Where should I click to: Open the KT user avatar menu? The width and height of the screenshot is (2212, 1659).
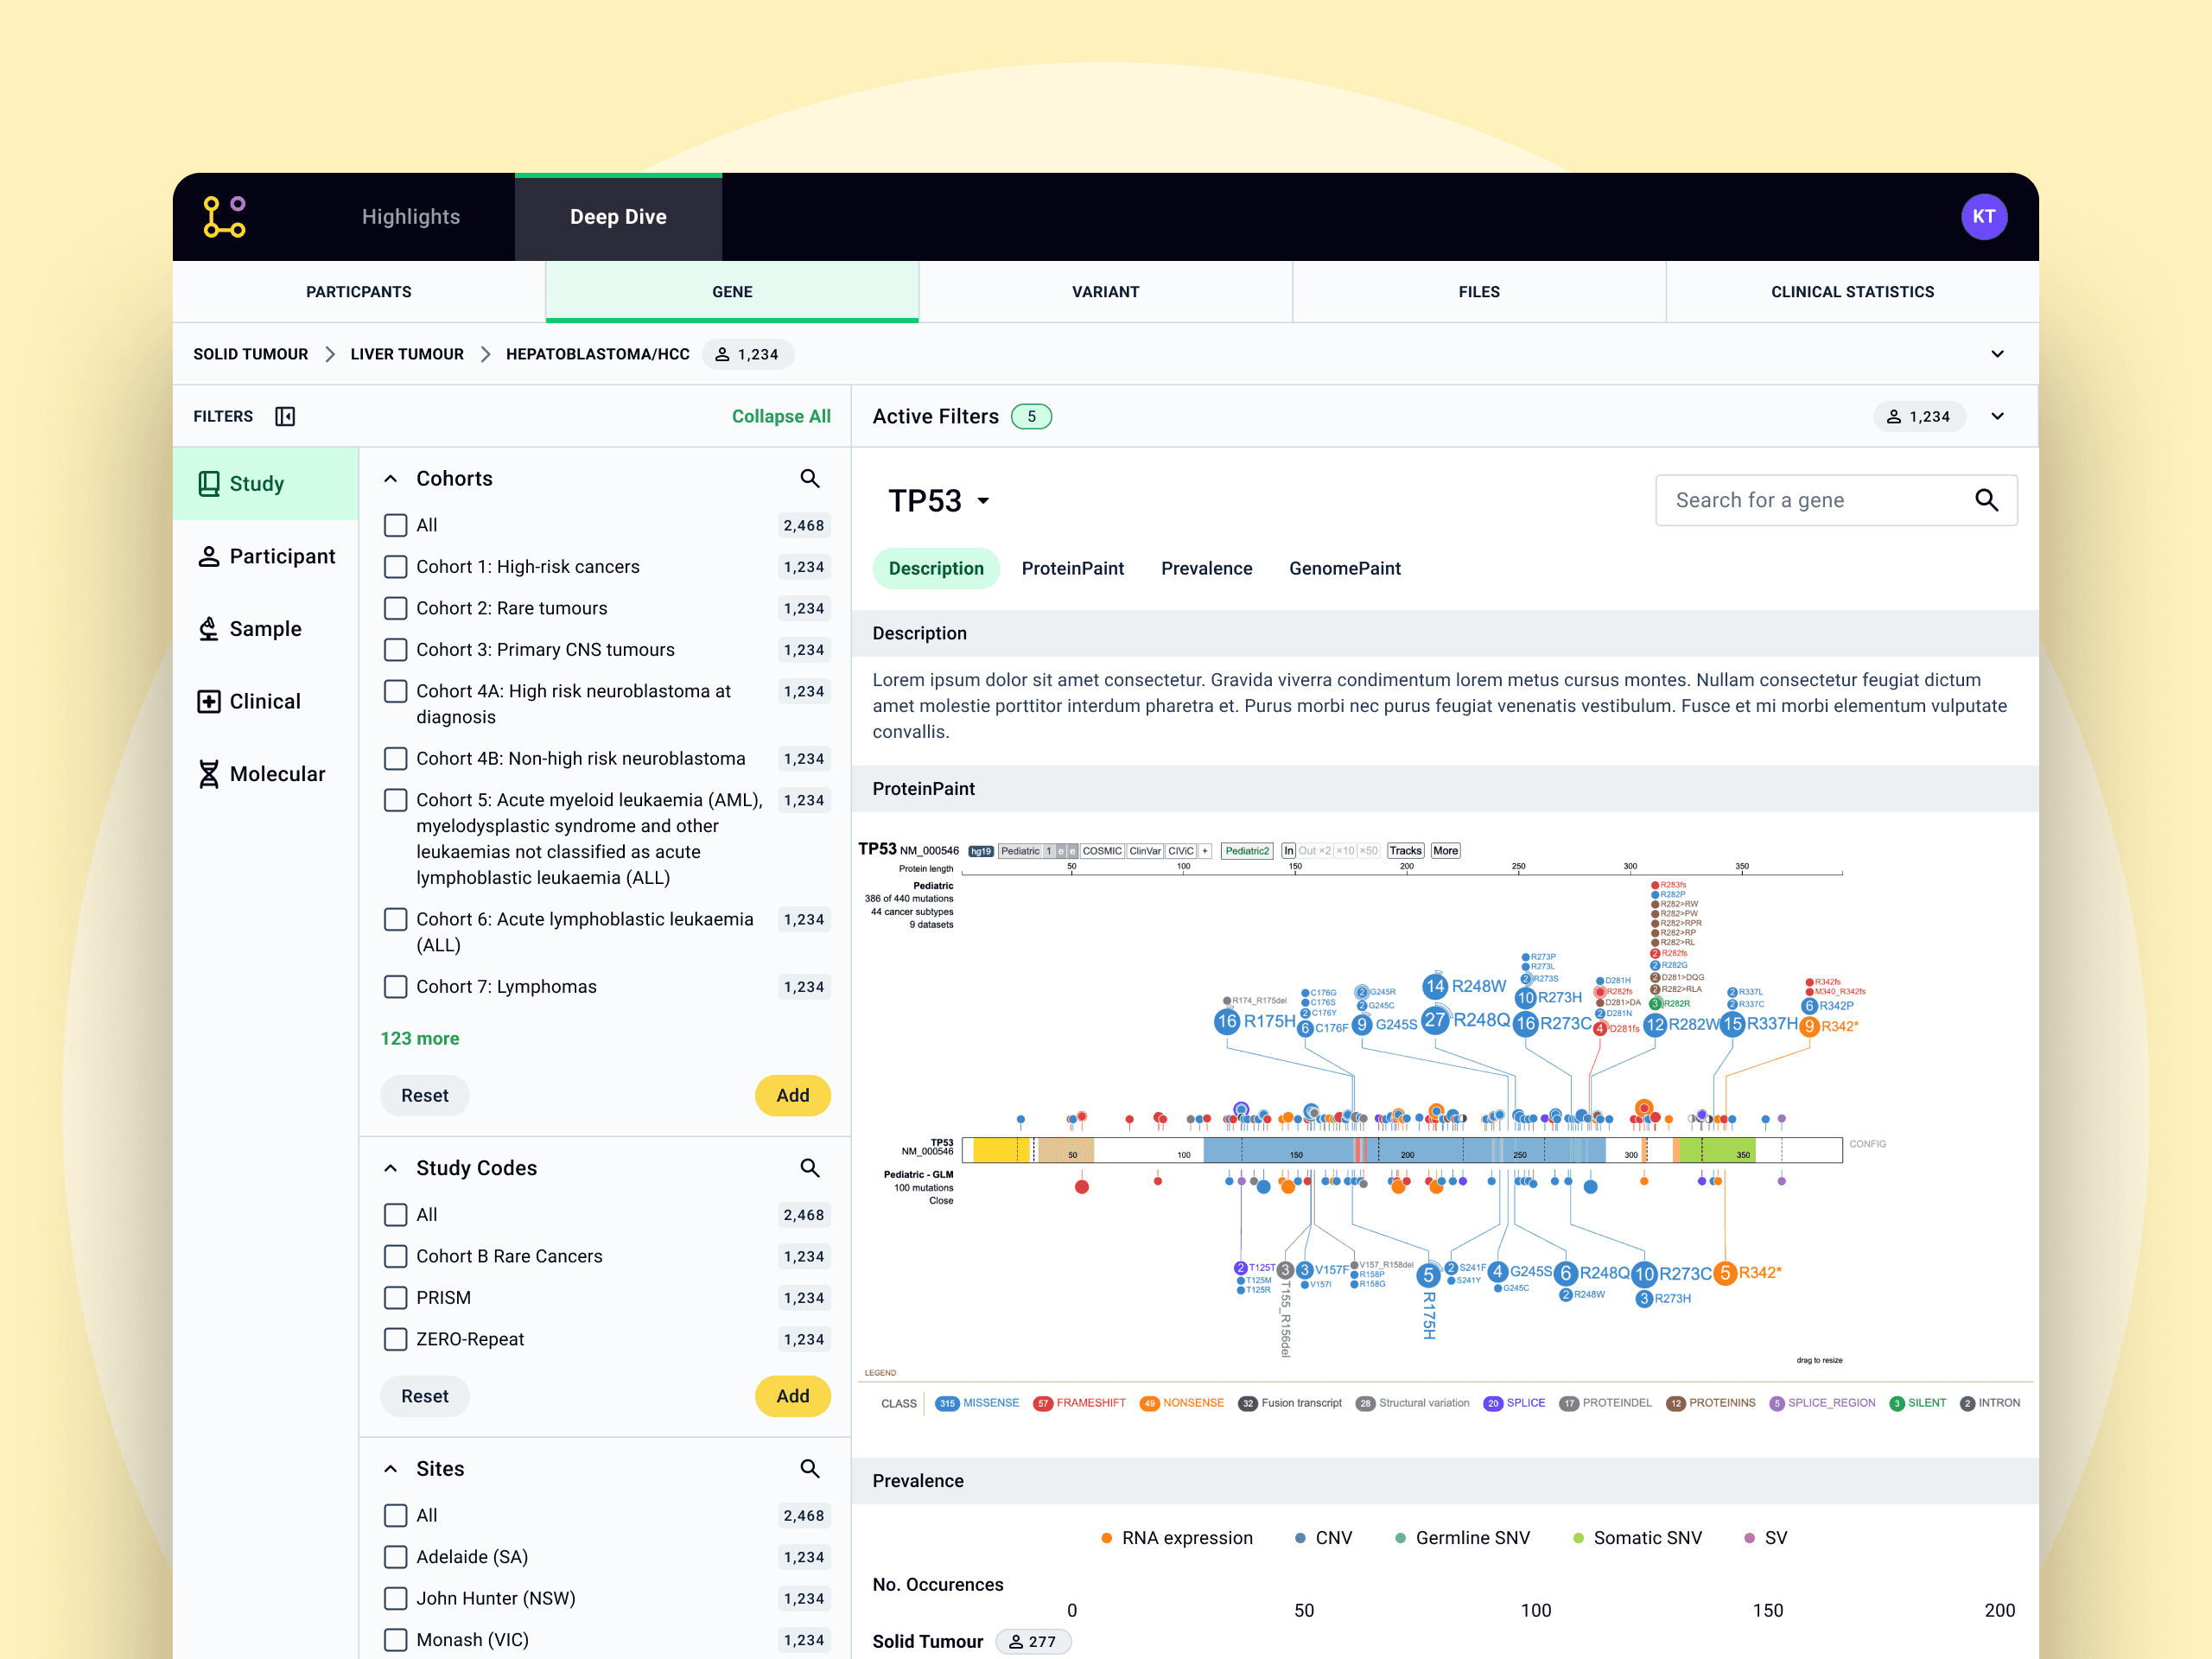tap(1984, 217)
